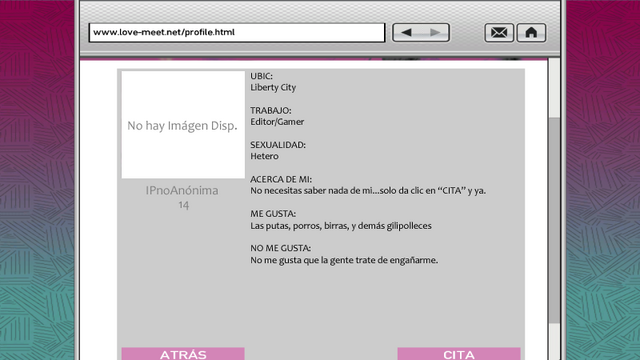The width and height of the screenshot is (640, 360).
Task: Click the NO ME GUSTA: label
Action: point(280,248)
